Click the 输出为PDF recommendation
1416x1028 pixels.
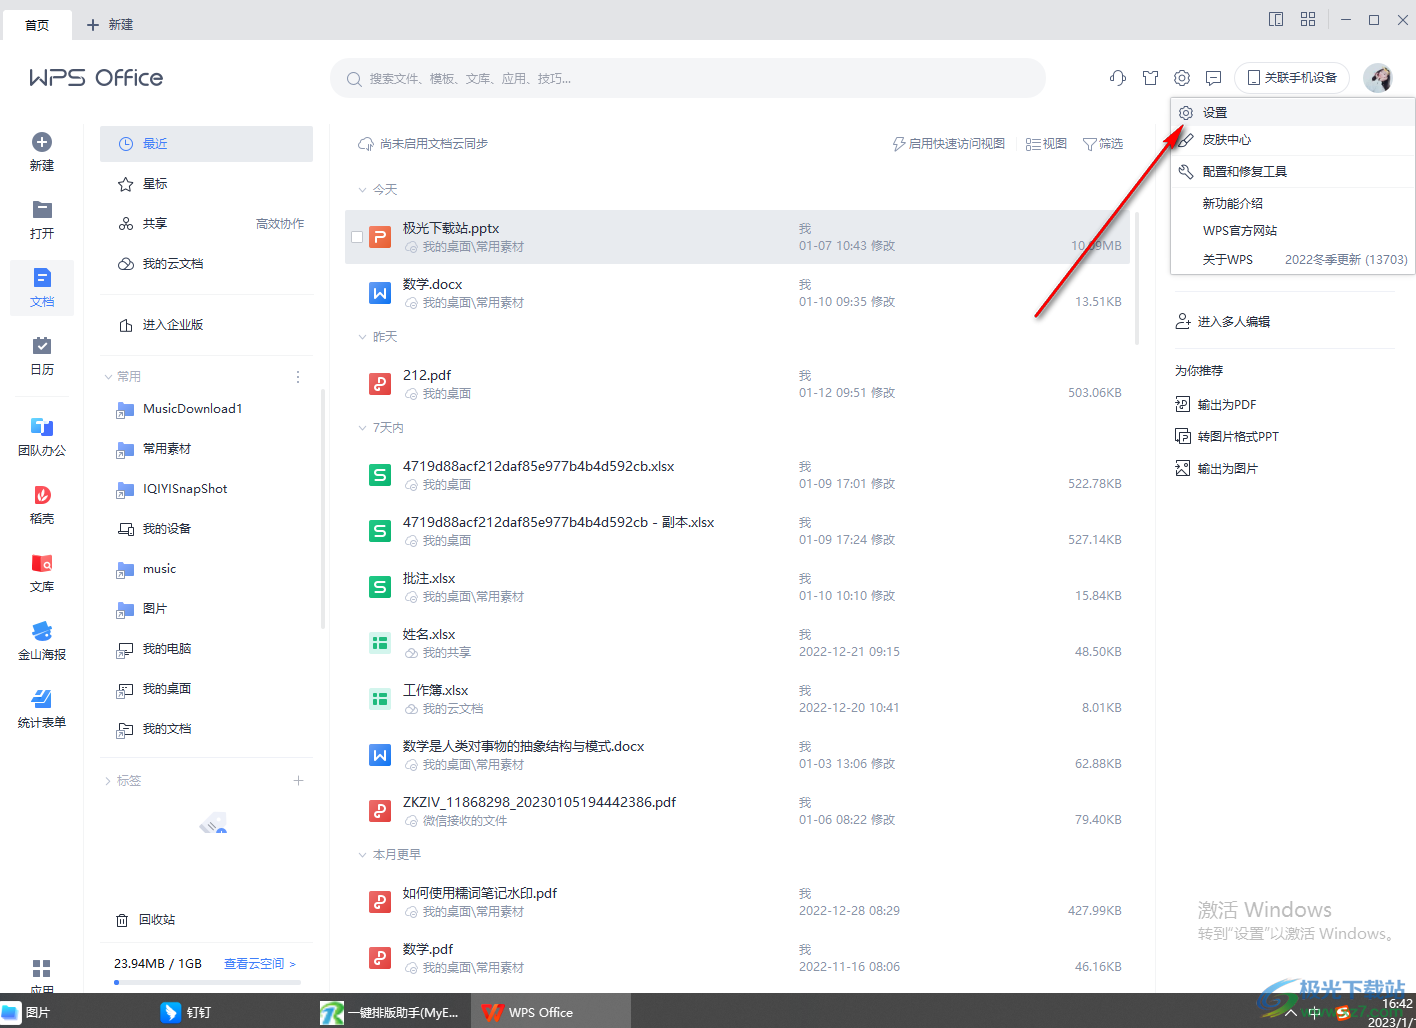coord(1216,405)
